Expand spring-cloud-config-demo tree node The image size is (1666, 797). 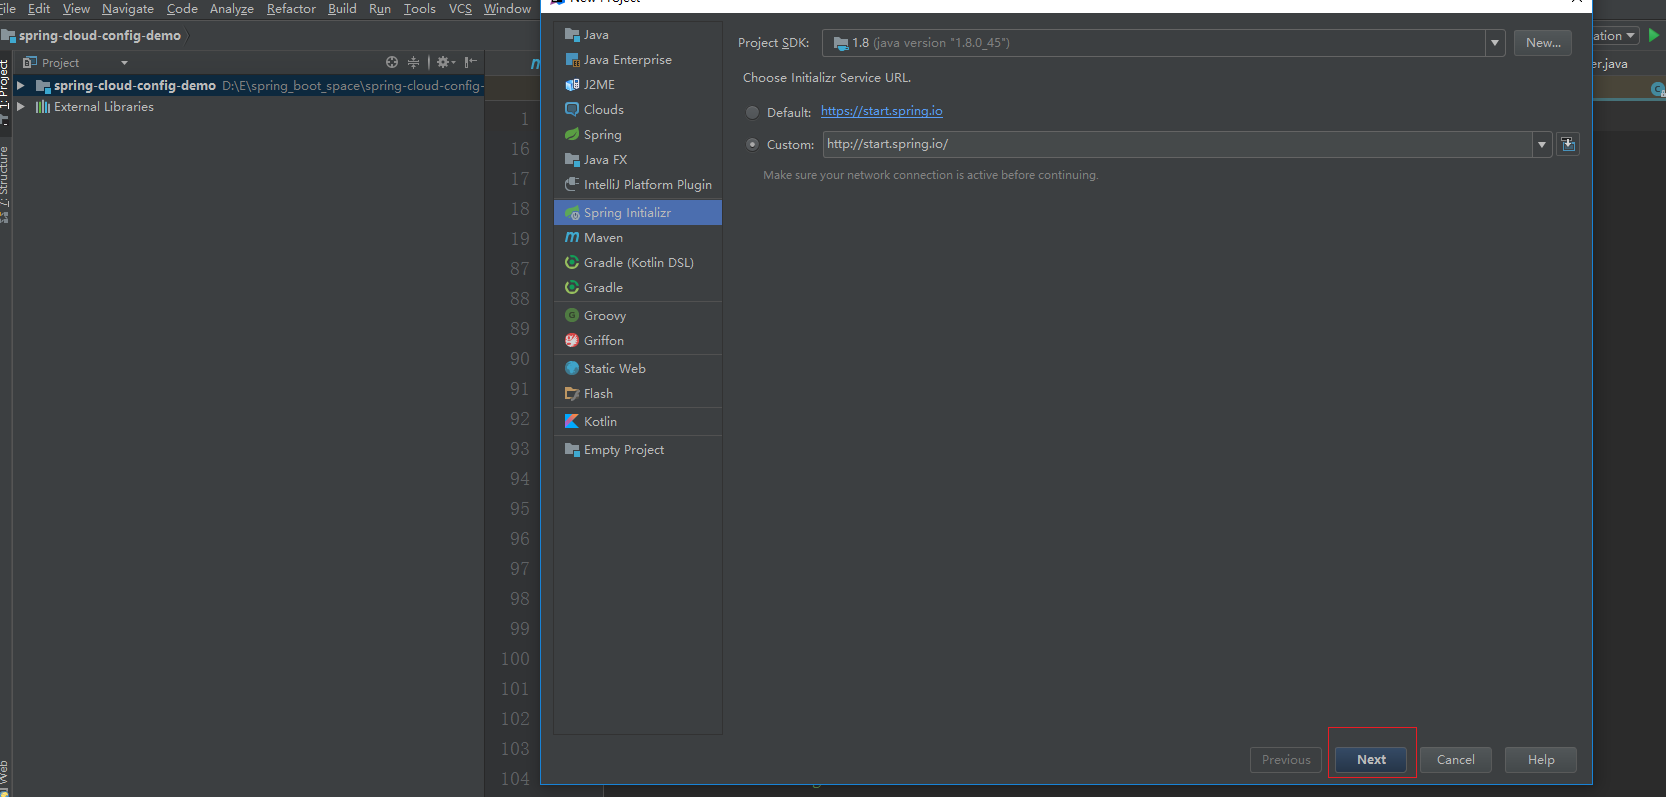pos(20,86)
